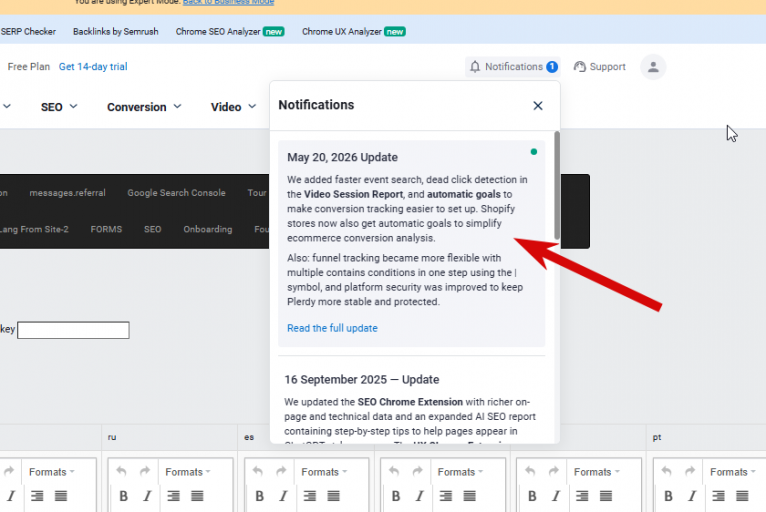The width and height of the screenshot is (766, 512).
Task: Open the Google Search Console tab
Action: pyautogui.click(x=176, y=193)
